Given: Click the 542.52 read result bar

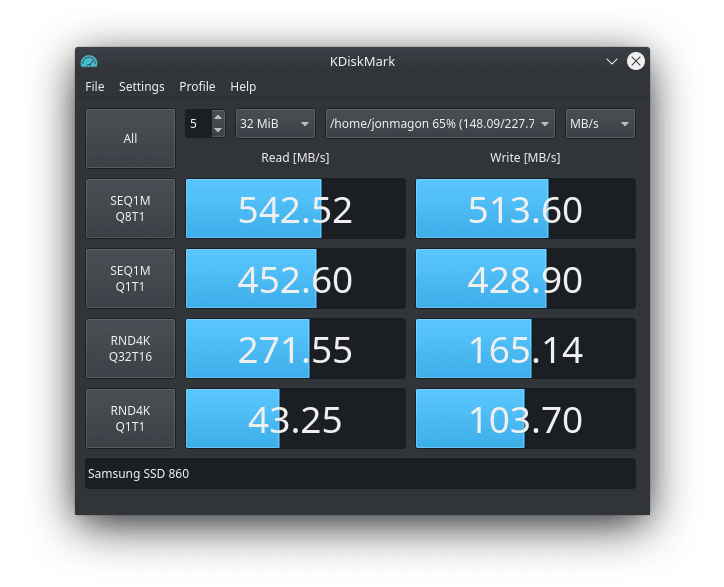Looking at the screenshot, I should click(x=296, y=209).
